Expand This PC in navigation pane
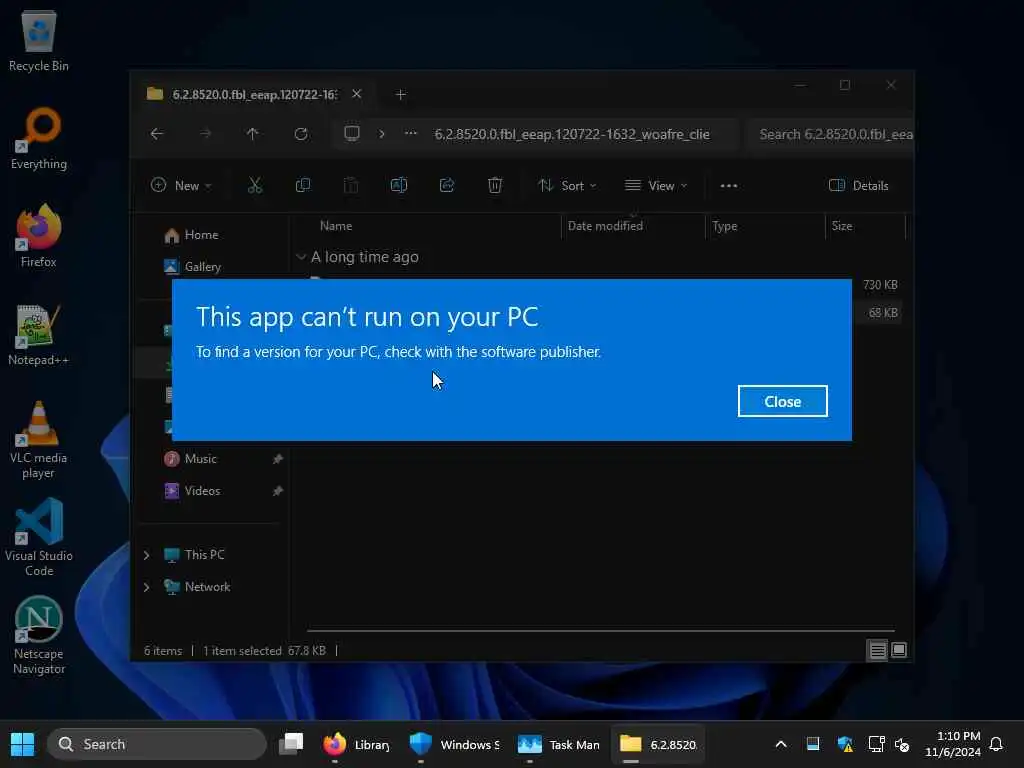Screen dimensions: 1024x768 (x=146, y=555)
